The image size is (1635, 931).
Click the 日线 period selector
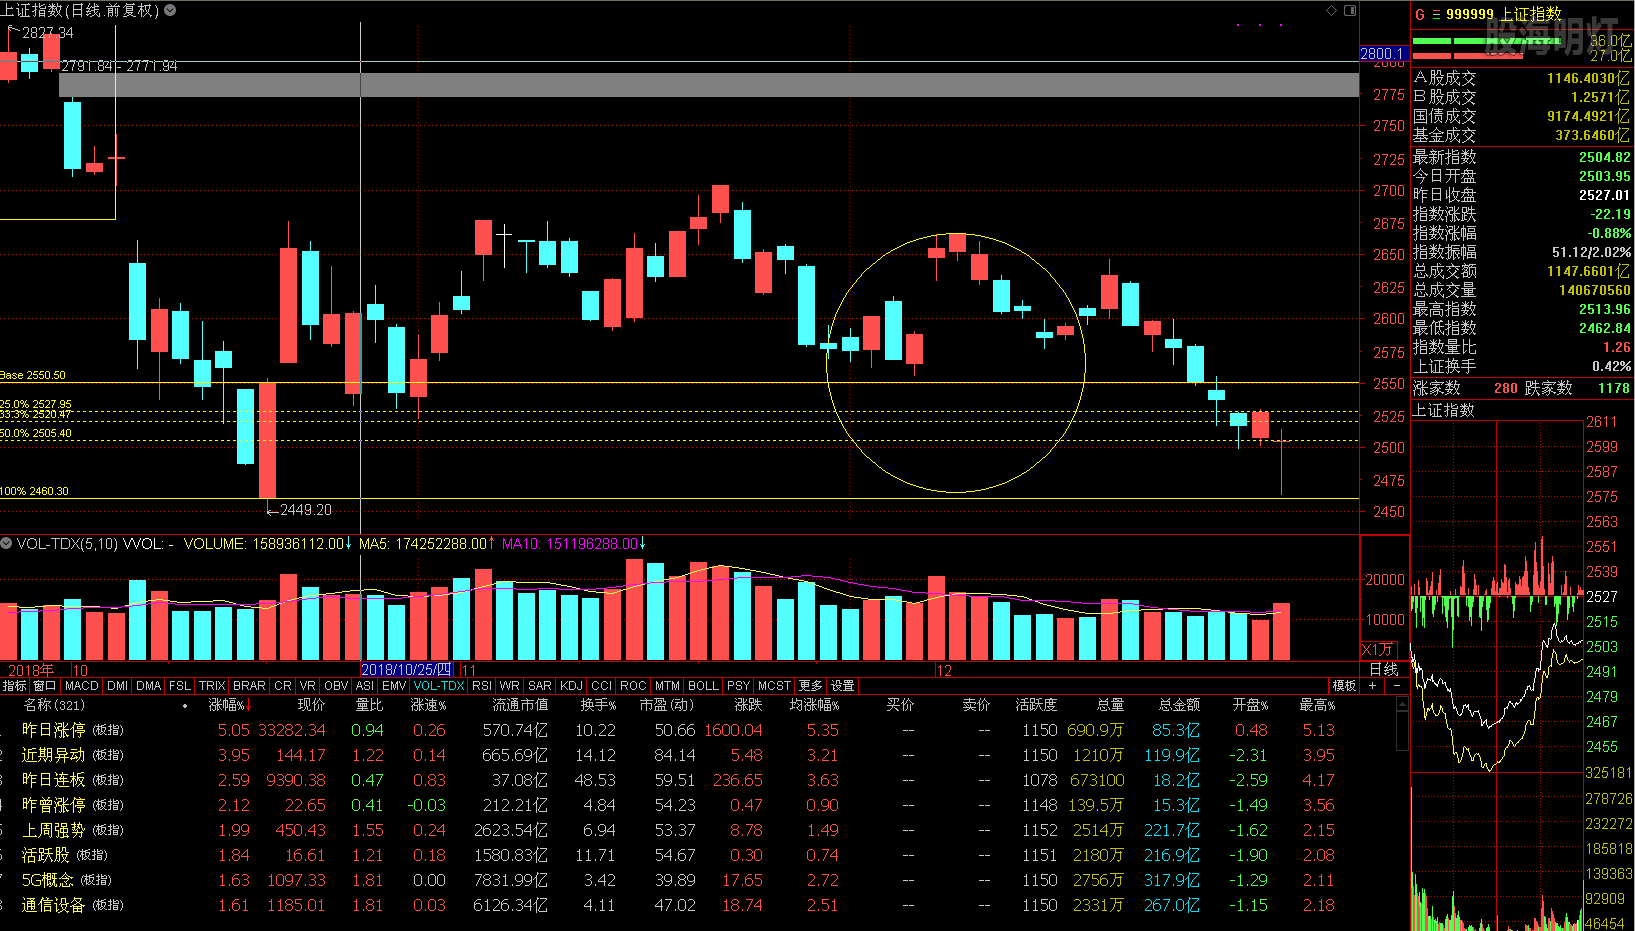(1384, 669)
